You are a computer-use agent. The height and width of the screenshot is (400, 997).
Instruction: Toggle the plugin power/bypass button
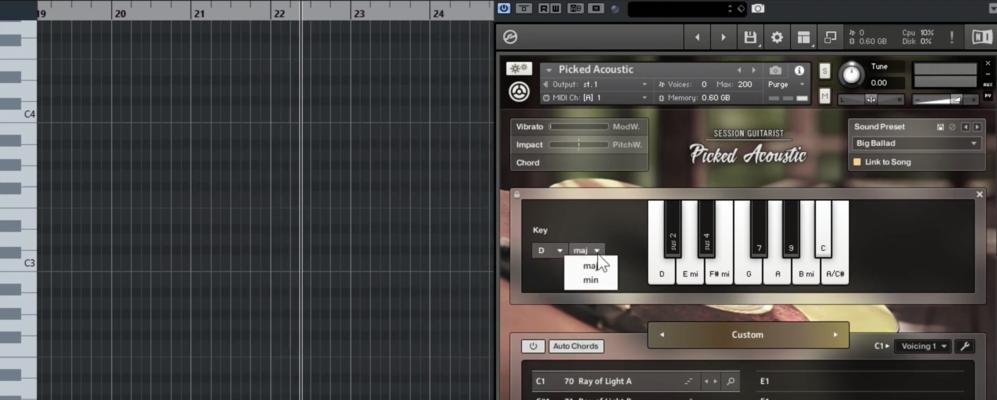[504, 8]
